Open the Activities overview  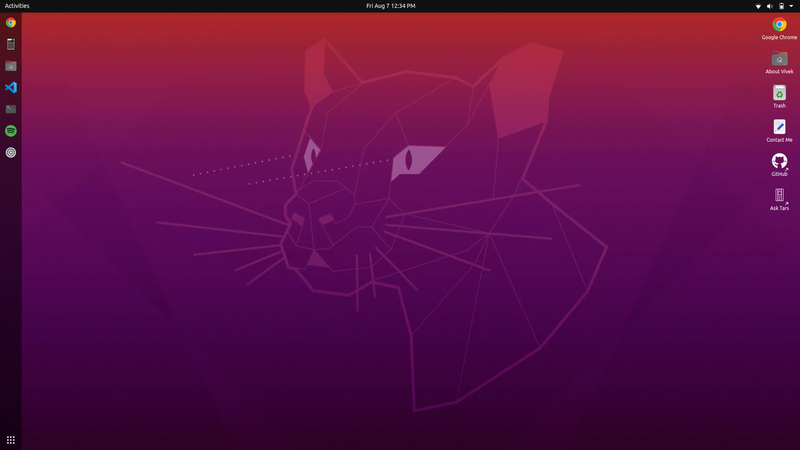pos(17,6)
